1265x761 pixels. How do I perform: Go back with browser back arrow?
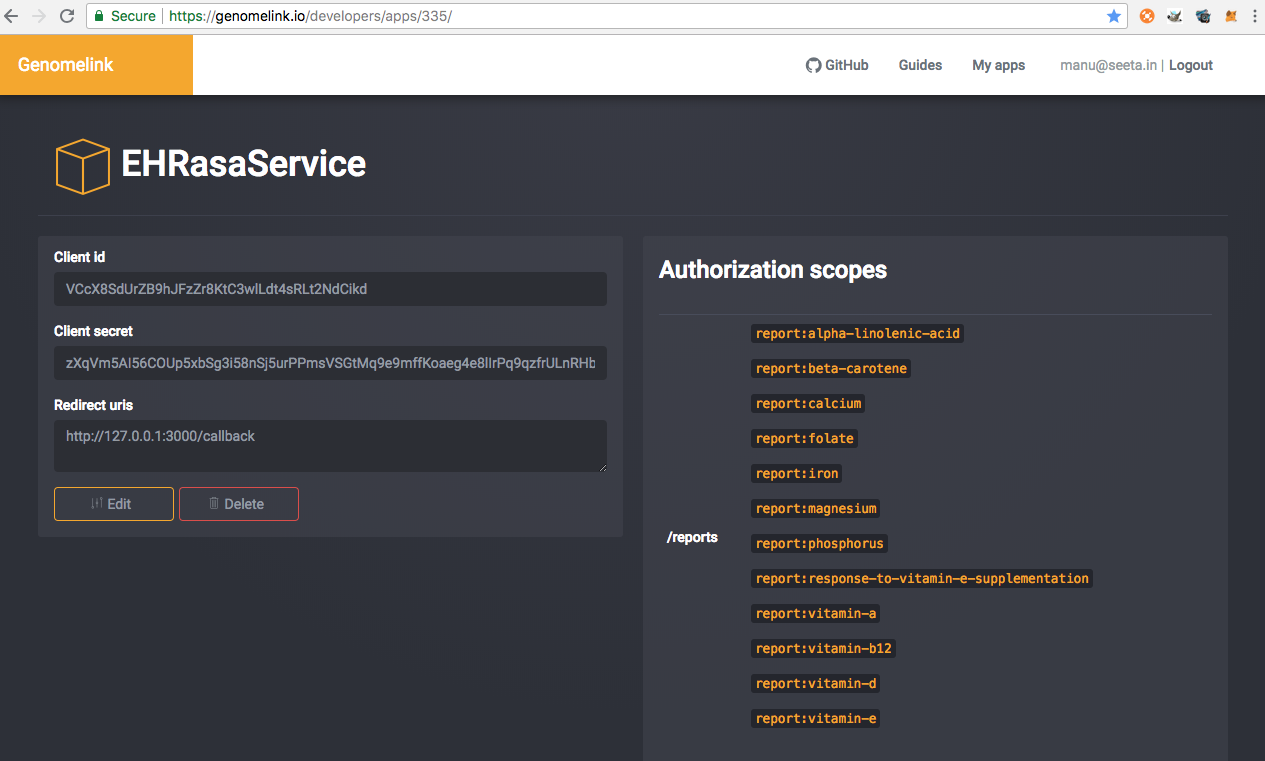point(12,16)
